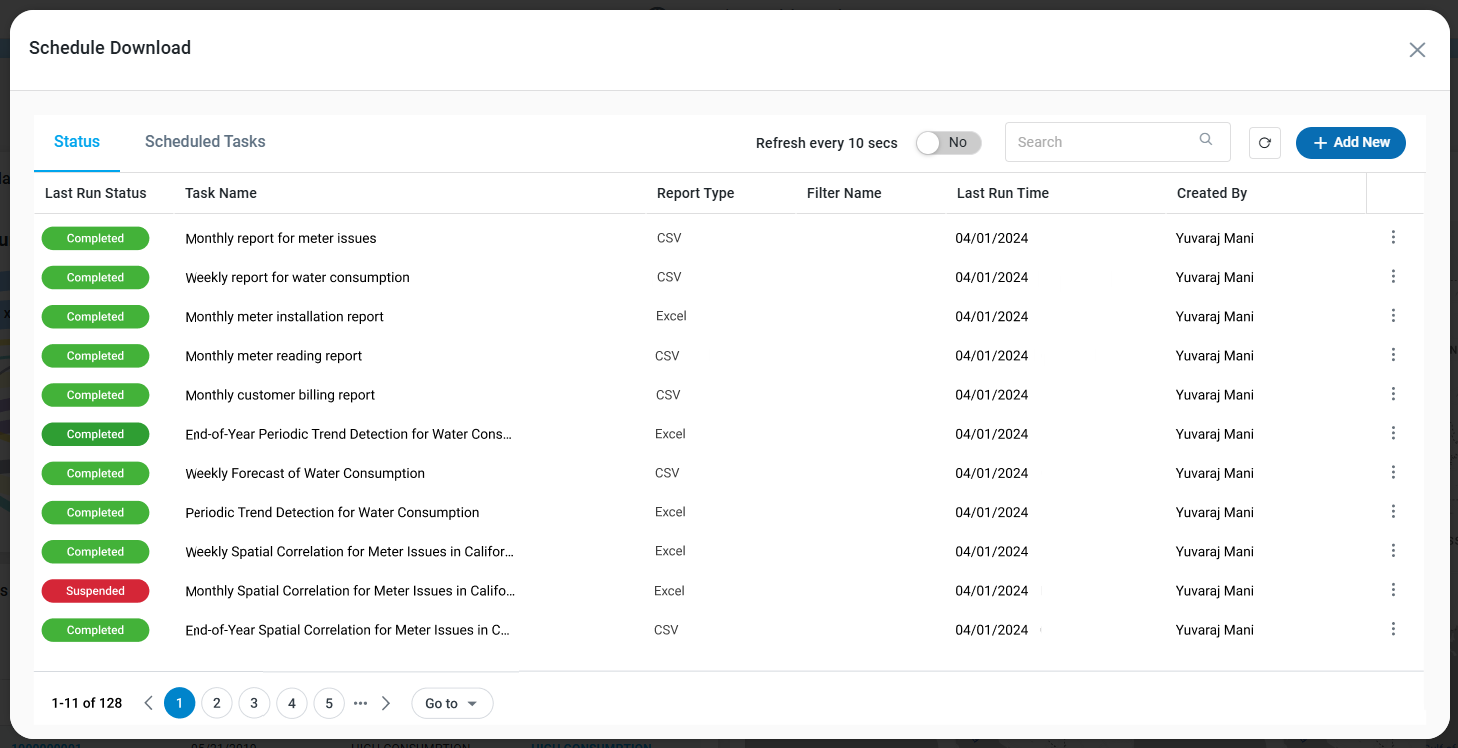
Task: Select page 5 in pagination
Action: tap(329, 703)
